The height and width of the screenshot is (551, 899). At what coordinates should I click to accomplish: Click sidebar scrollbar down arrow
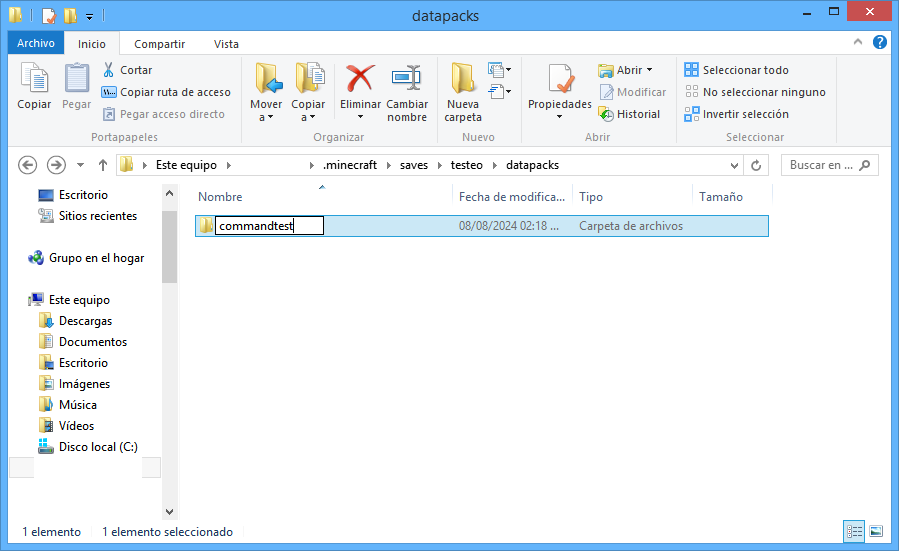[x=169, y=511]
